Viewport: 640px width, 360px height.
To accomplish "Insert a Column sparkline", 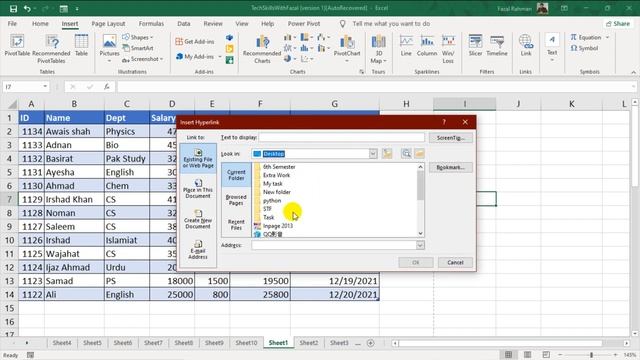I will coord(427,46).
